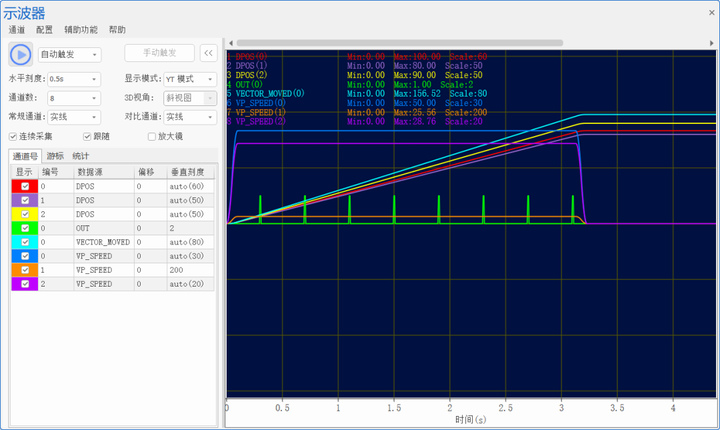Click VP_SPEED(1) legend in waveform
This screenshot has height=430, width=720.
[x=261, y=112]
